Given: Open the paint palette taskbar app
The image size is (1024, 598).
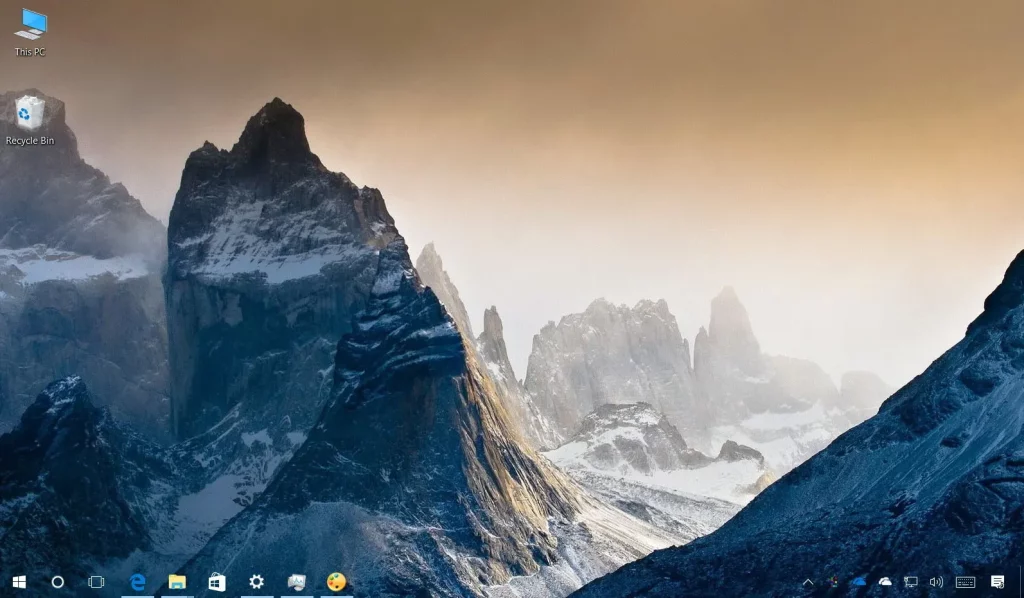Looking at the screenshot, I should pos(336,582).
